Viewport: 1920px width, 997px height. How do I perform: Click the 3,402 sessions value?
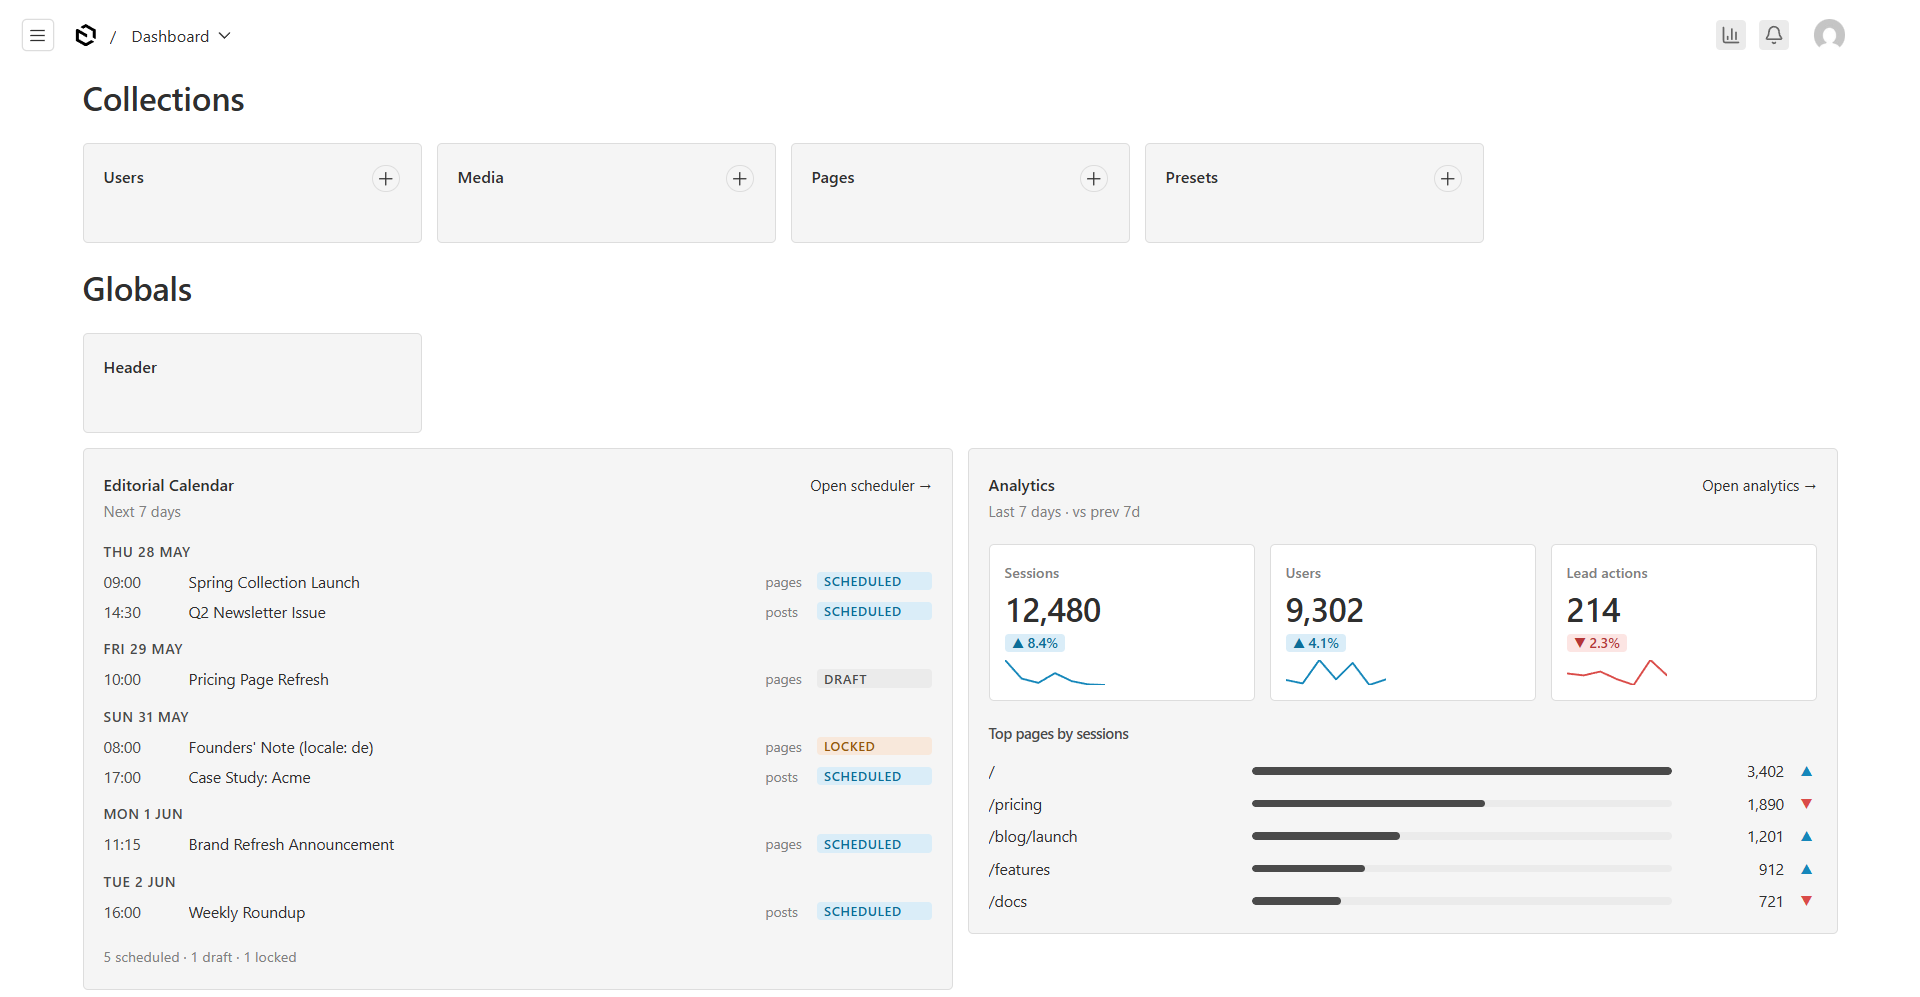tap(1765, 772)
